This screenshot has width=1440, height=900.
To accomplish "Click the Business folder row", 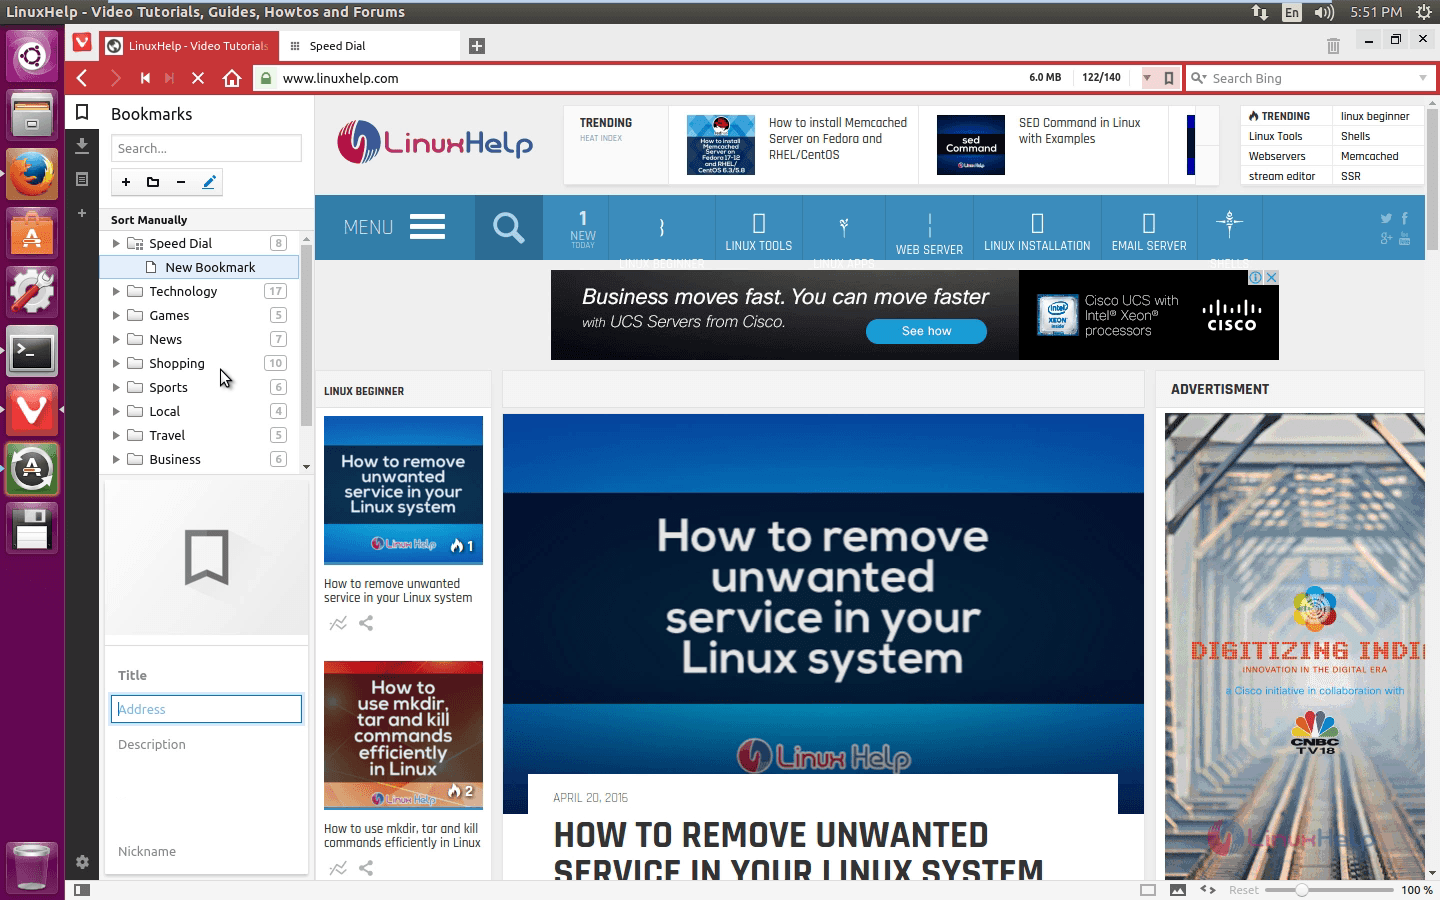I will coord(199,459).
